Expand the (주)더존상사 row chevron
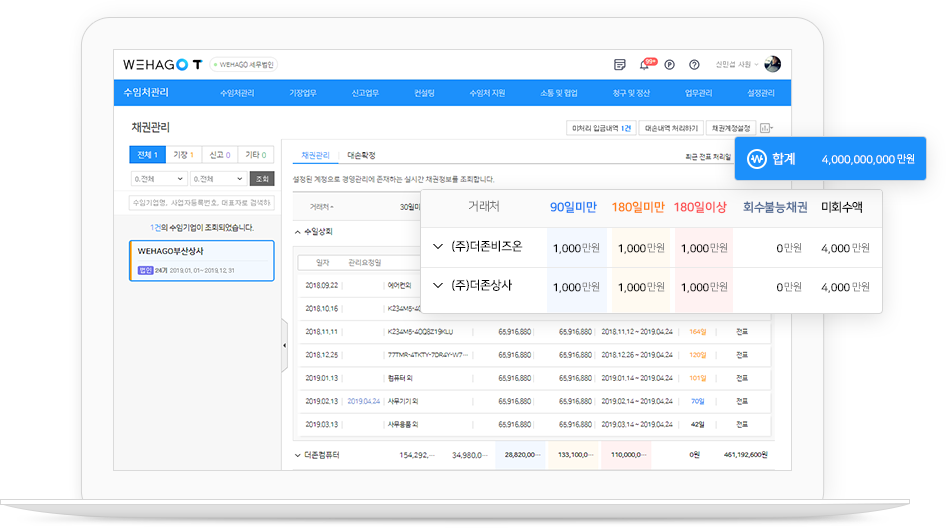The height and width of the screenshot is (528, 946). point(438,285)
